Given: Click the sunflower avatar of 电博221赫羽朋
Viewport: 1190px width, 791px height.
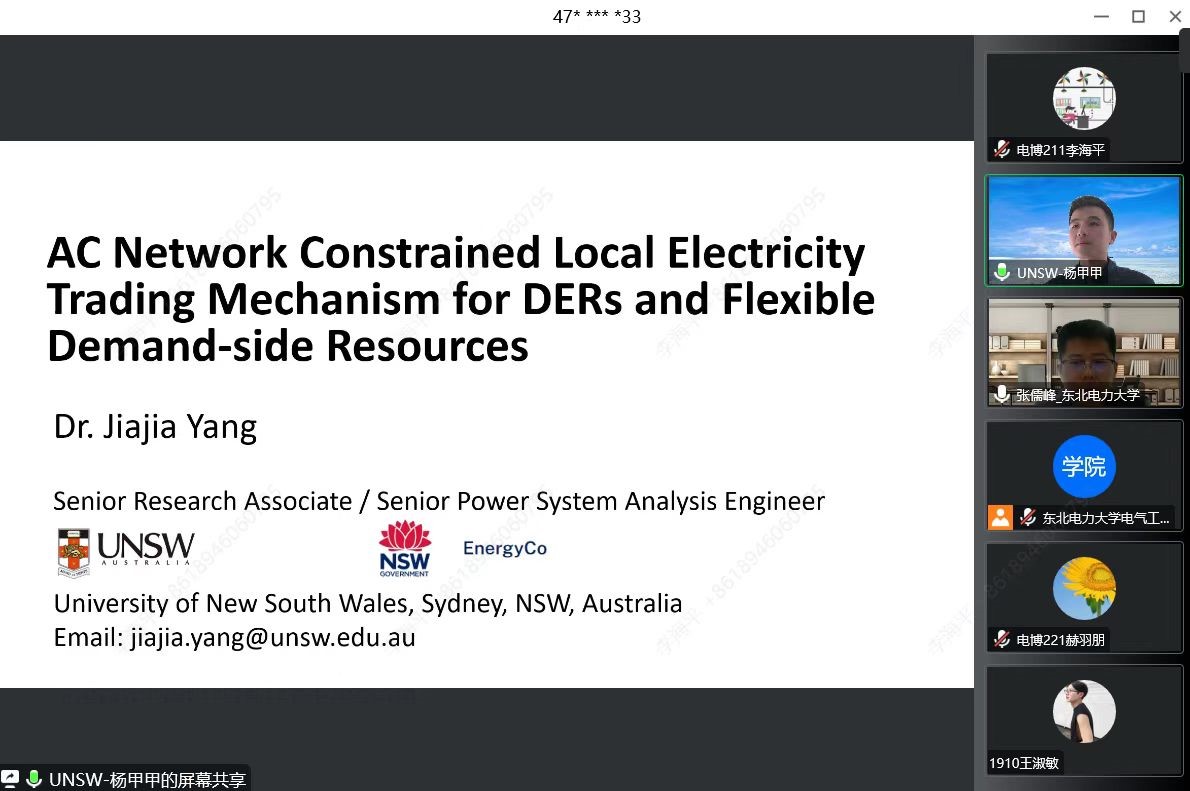Looking at the screenshot, I should tap(1083, 588).
